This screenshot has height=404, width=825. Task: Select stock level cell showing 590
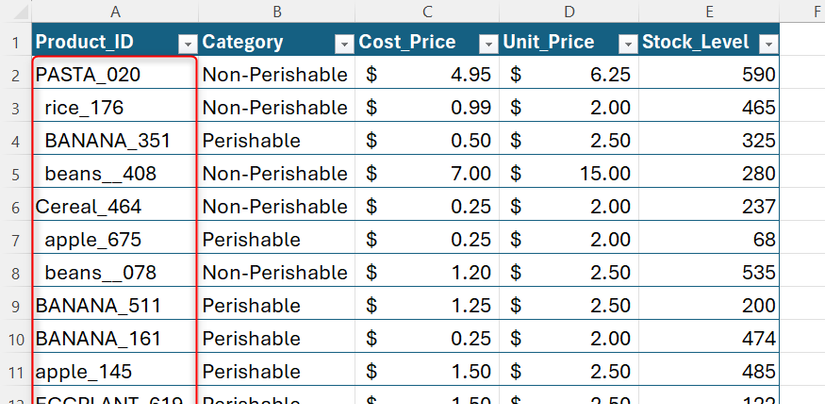point(708,75)
